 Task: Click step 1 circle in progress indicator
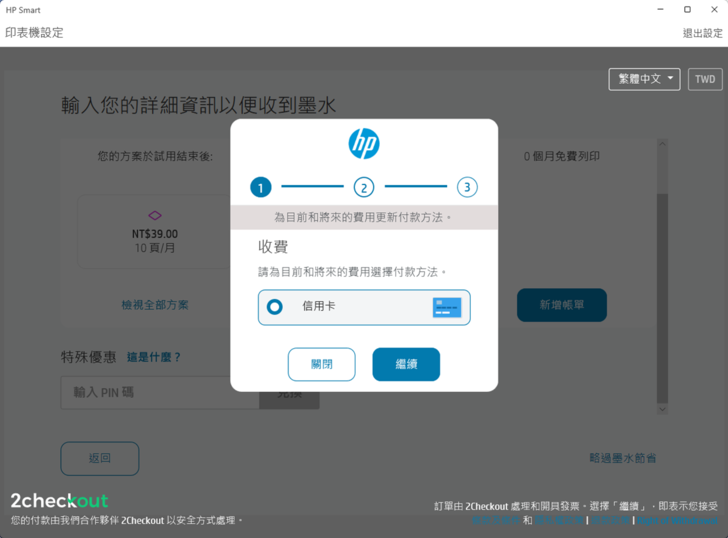(x=261, y=187)
